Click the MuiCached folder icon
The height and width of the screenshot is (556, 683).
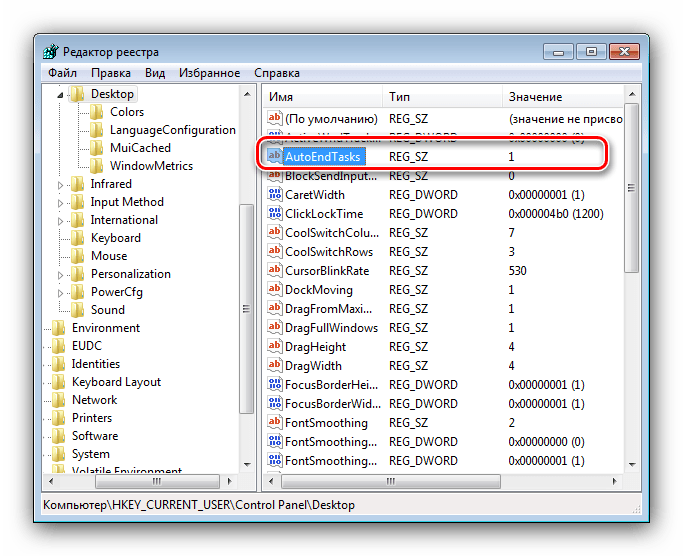tap(97, 148)
